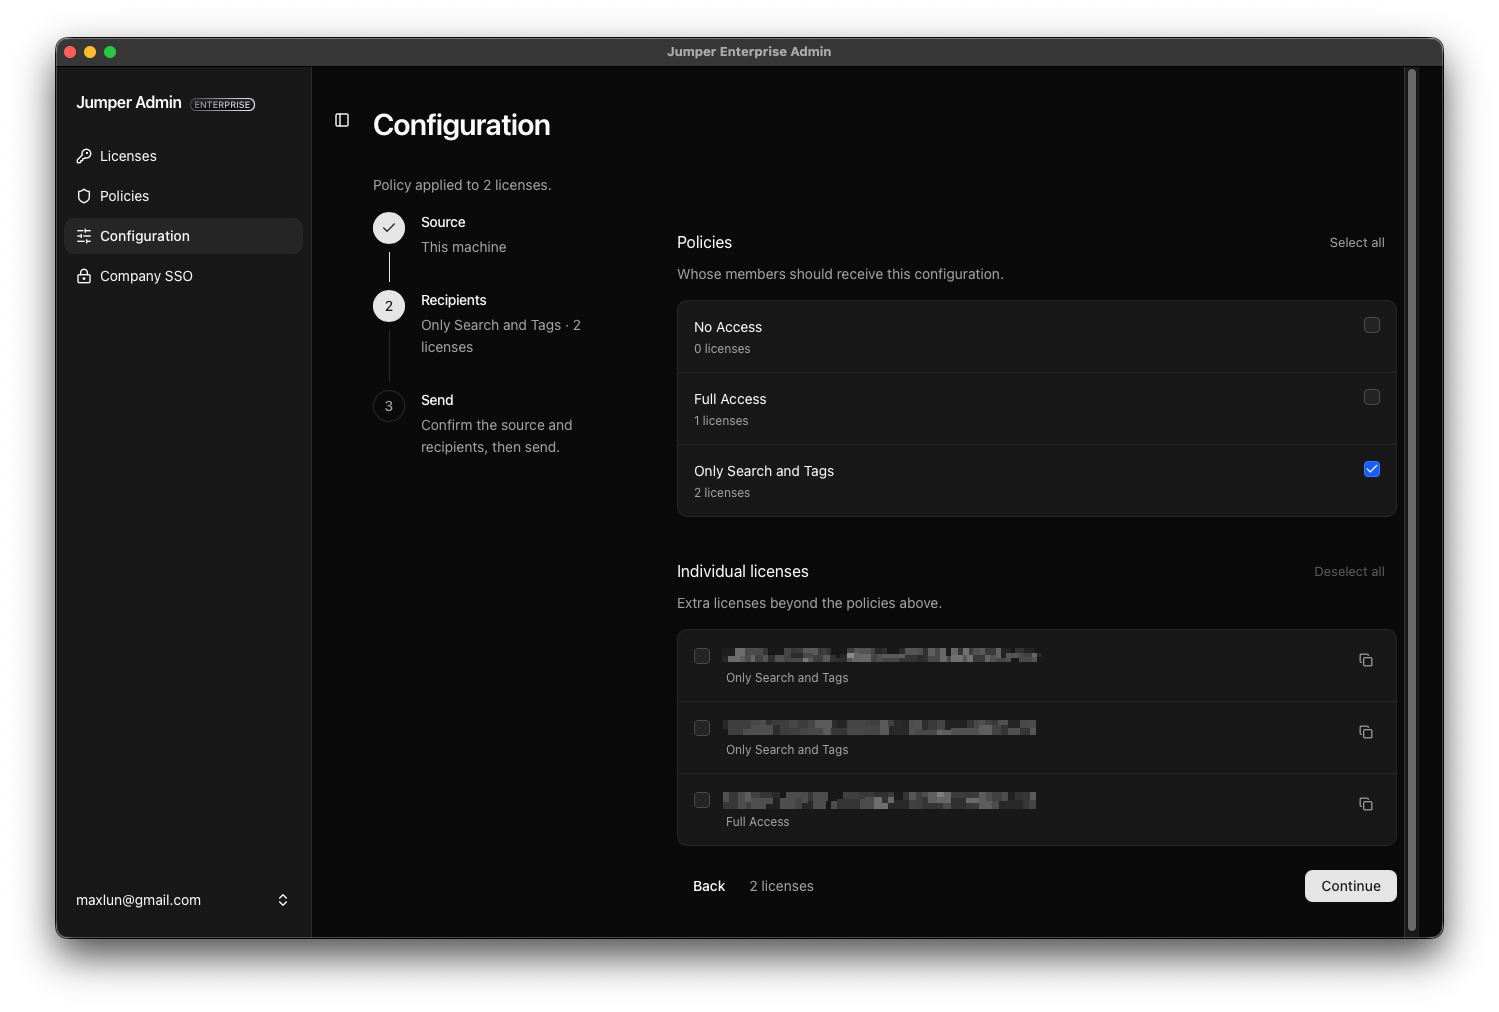Check the No Access policy checkbox
The width and height of the screenshot is (1499, 1012).
[1372, 325]
